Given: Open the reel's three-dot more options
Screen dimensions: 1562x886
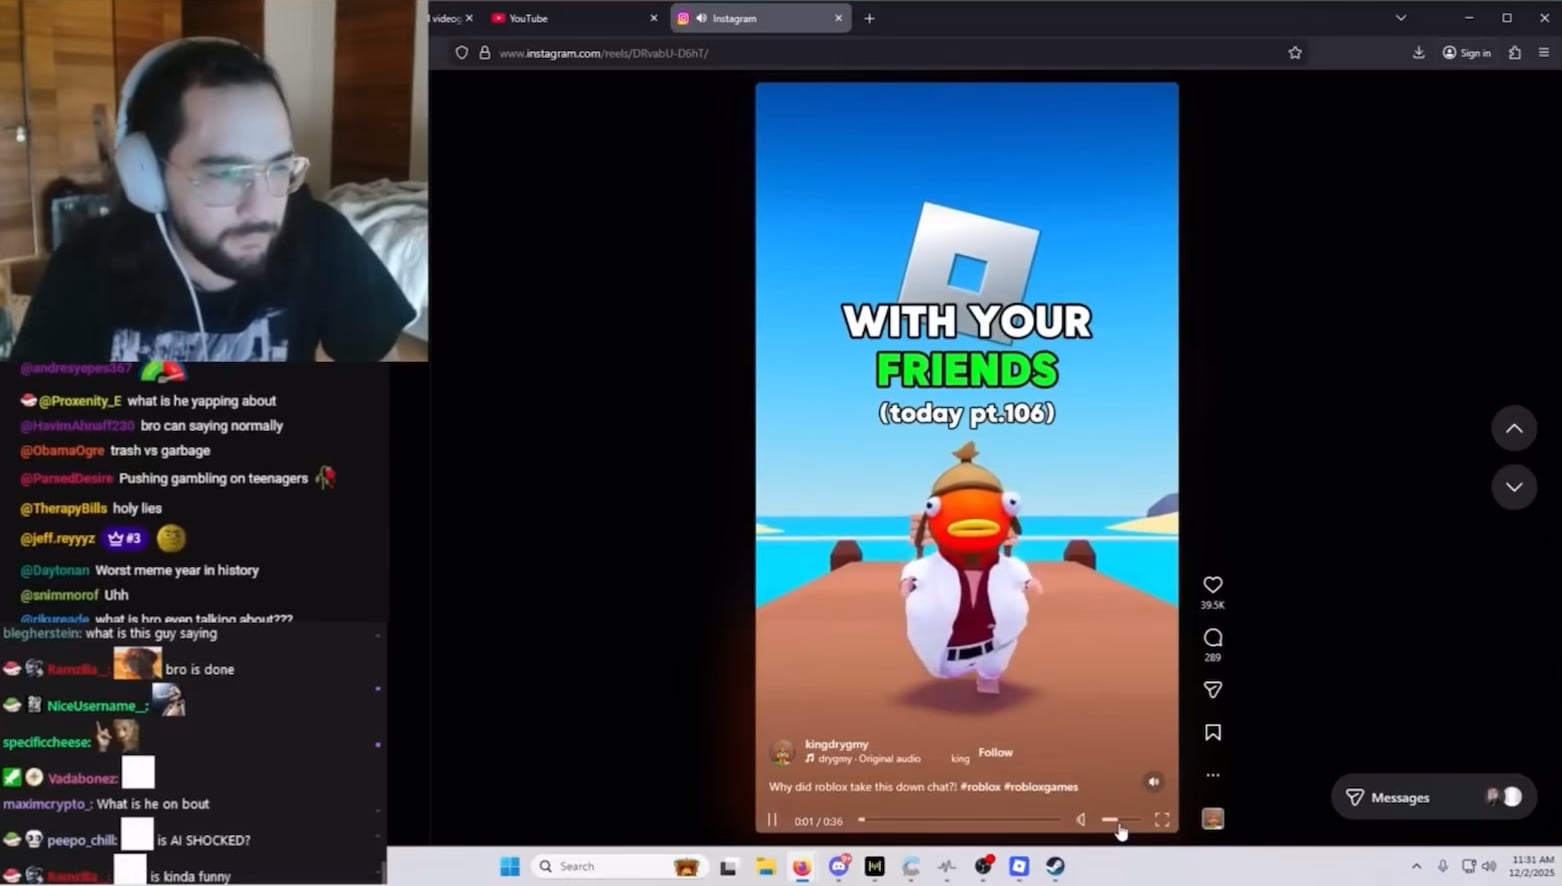Looking at the screenshot, I should [1212, 775].
